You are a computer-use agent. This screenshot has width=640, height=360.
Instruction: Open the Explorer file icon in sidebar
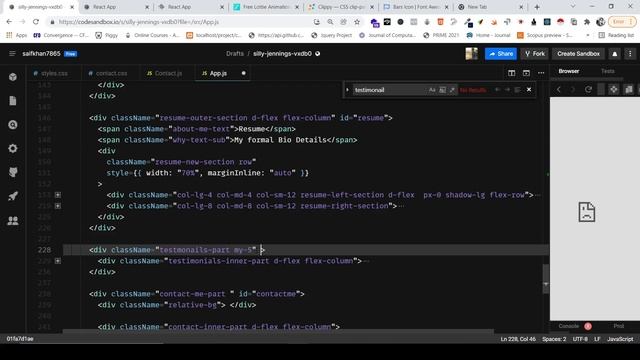13,100
